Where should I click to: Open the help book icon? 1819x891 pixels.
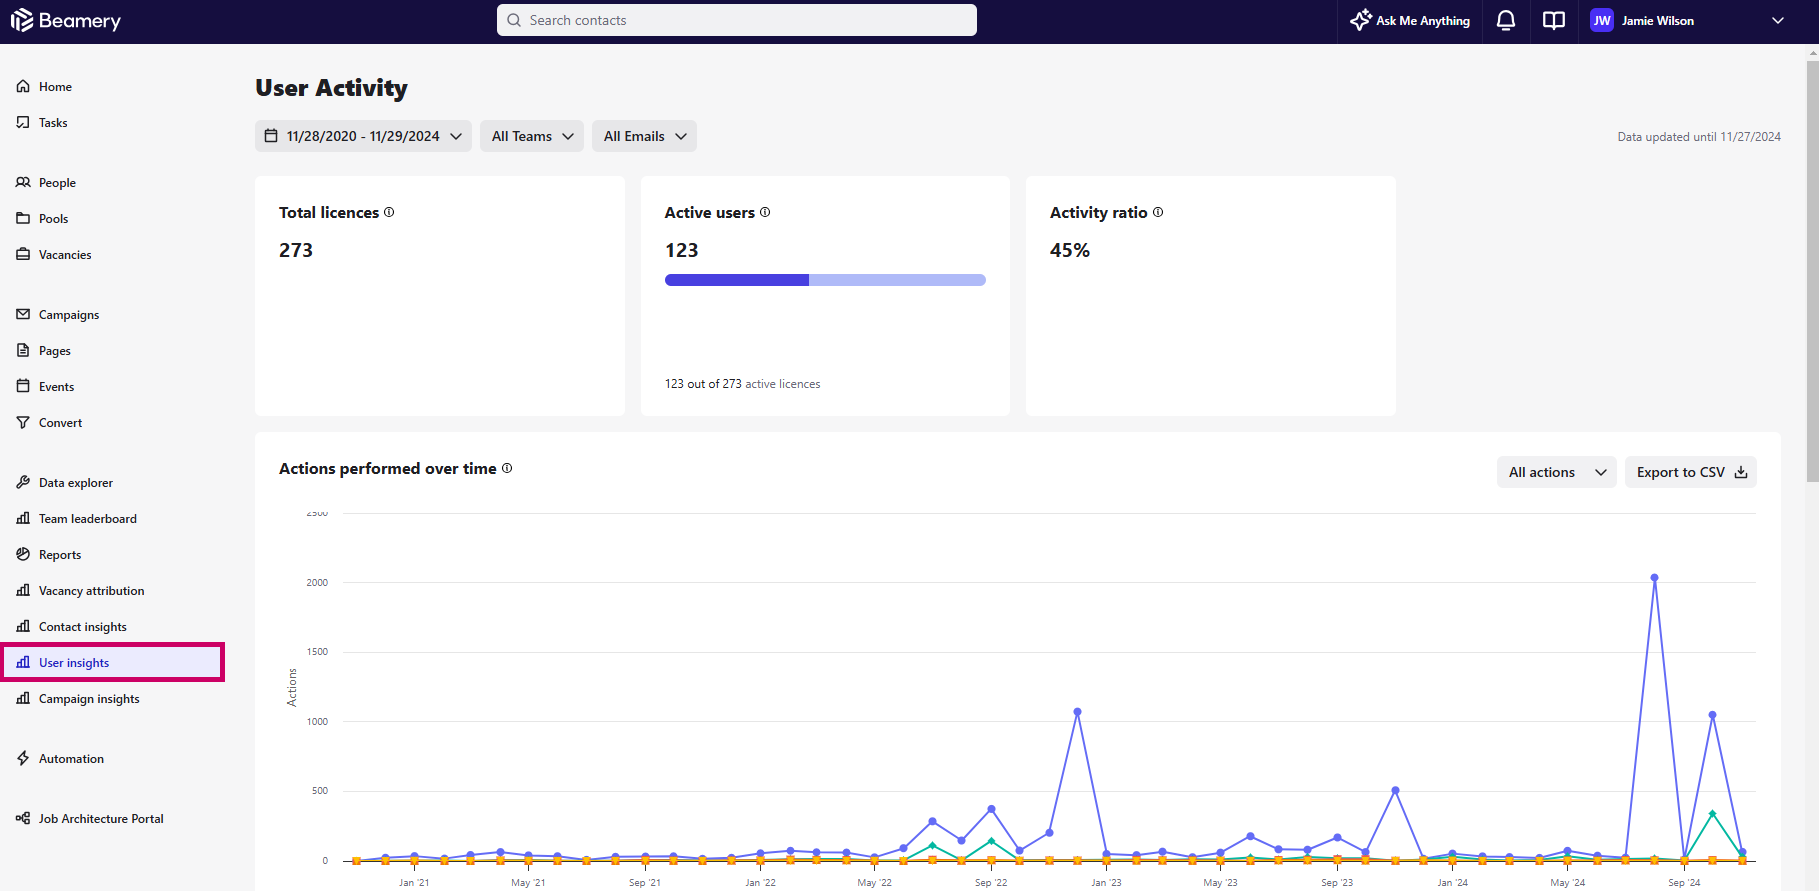1553,21
